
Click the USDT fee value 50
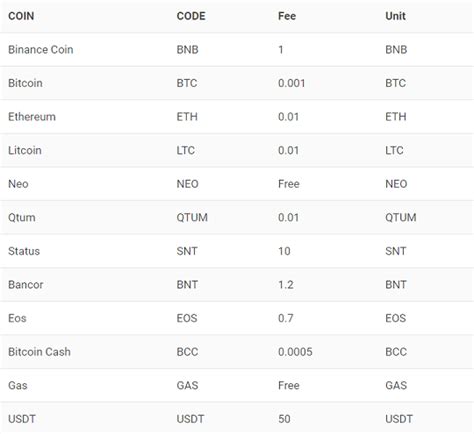point(284,419)
